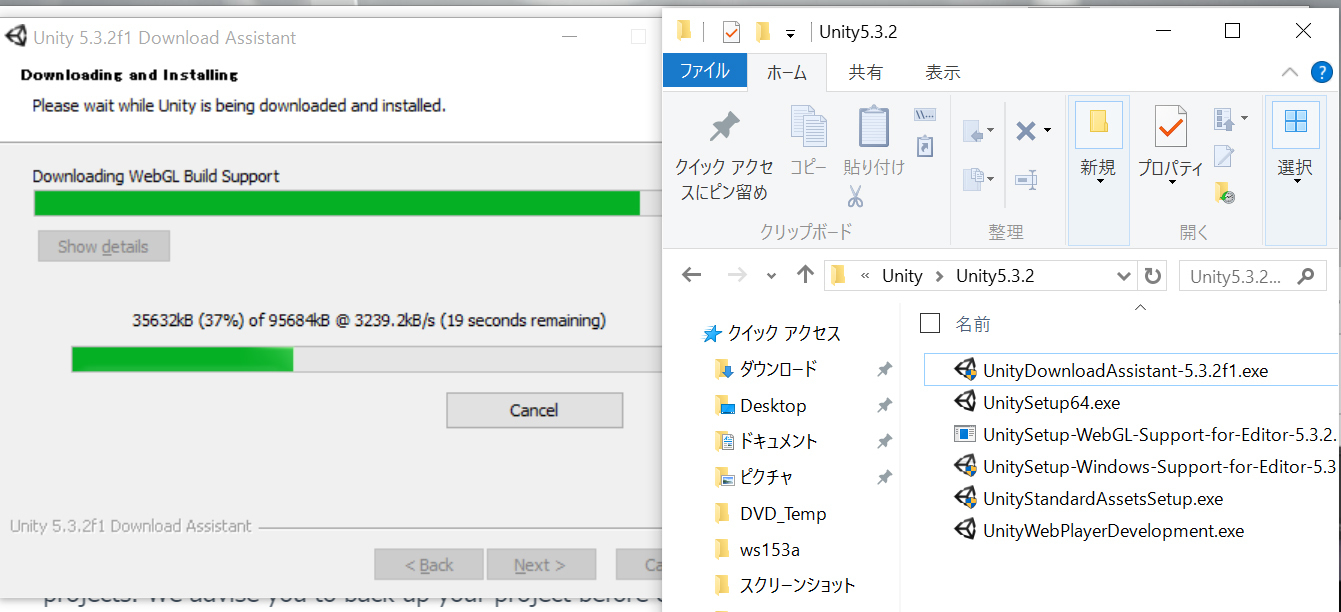The width and height of the screenshot is (1341, 612).
Task: Click the Pin to Quick Access ribbon icon
Action: click(x=724, y=127)
